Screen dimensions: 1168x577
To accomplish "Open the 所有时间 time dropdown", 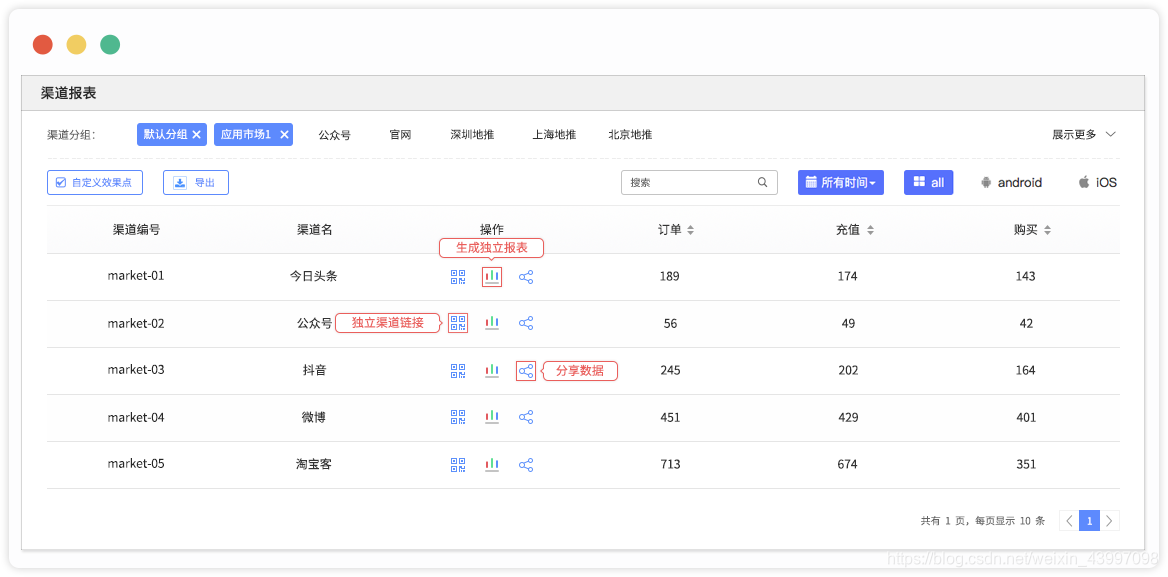I will (x=841, y=182).
